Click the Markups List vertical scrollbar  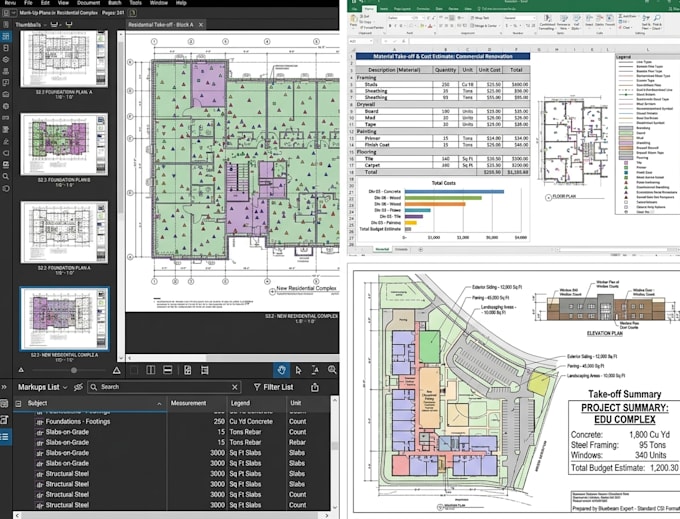click(x=334, y=453)
